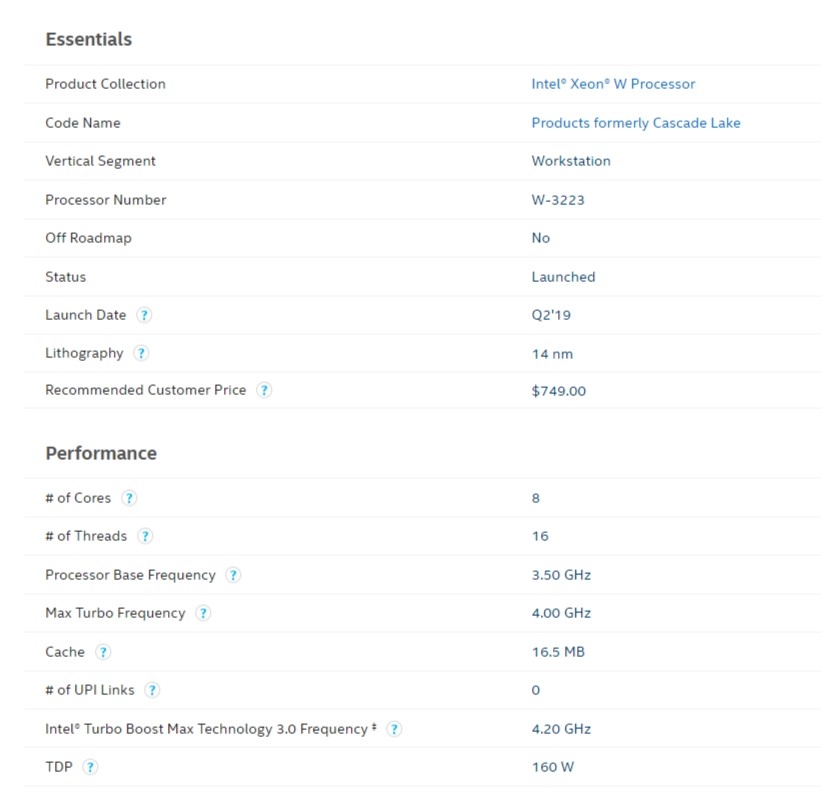The height and width of the screenshot is (804, 821).
Task: Click the # of Threads help icon
Action: 145,536
